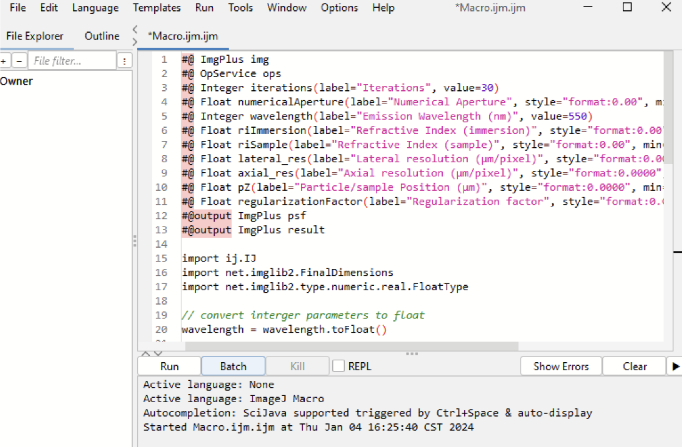
Task: Maximize the script editor window
Action: tap(627, 7)
